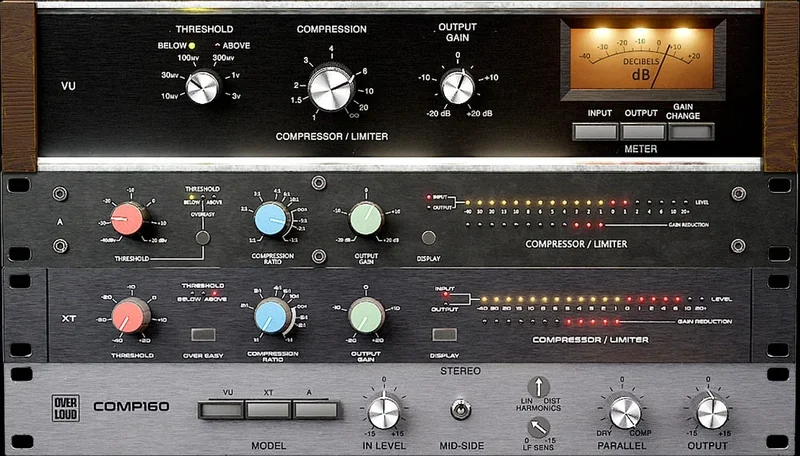Click the Lin/Dist Harmonics arrow selector
The image size is (800, 456).
pyautogui.click(x=538, y=388)
